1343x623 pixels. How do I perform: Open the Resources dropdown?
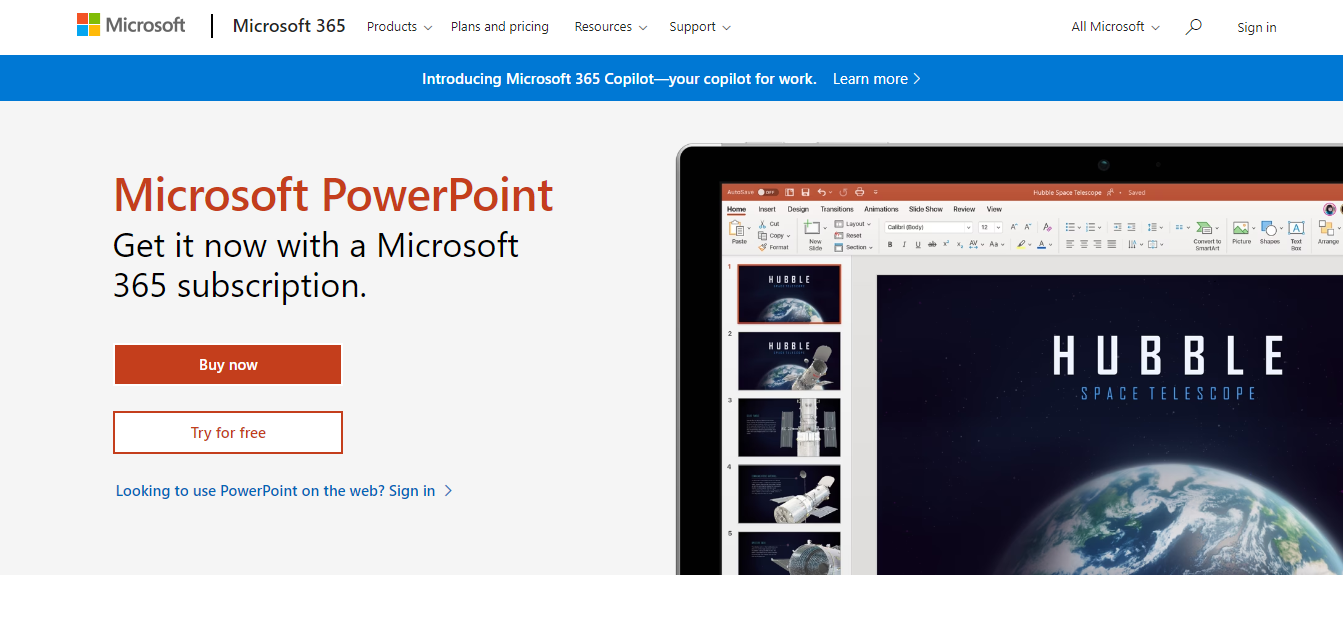click(x=610, y=27)
